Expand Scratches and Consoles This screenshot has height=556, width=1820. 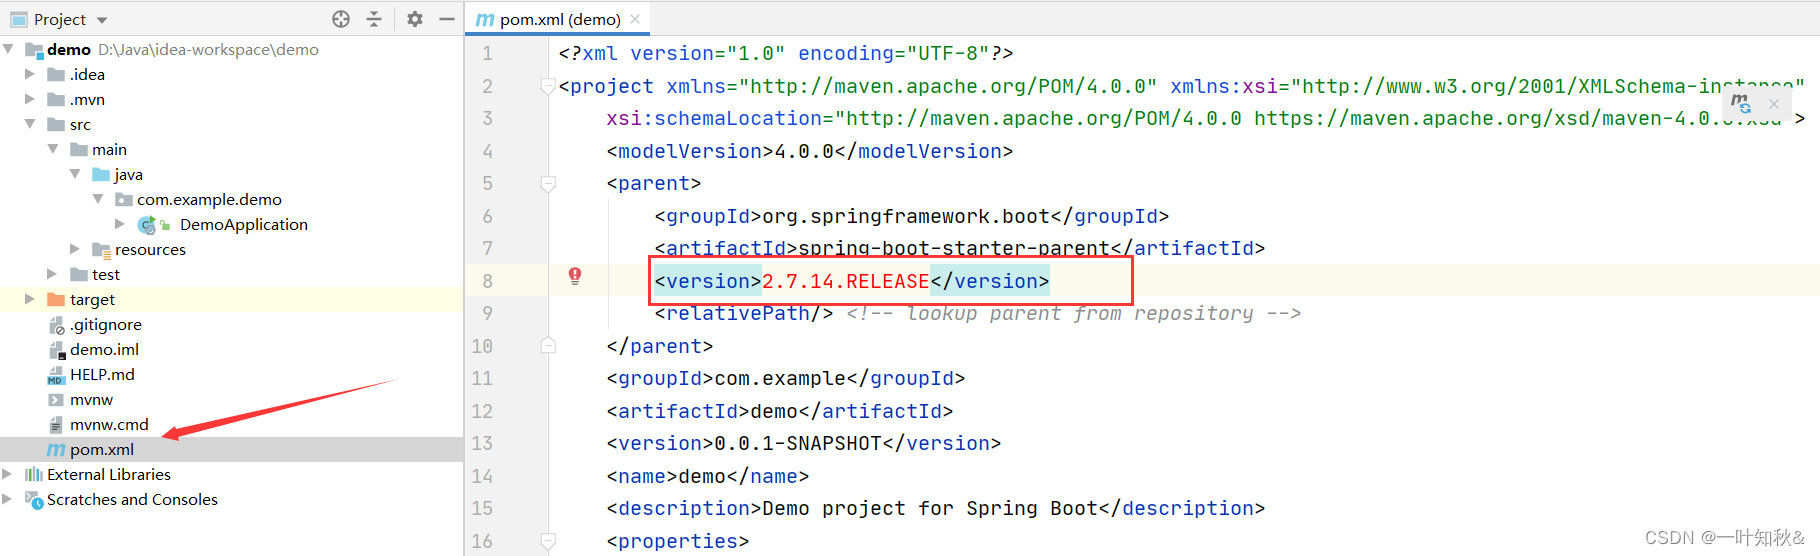pos(8,498)
